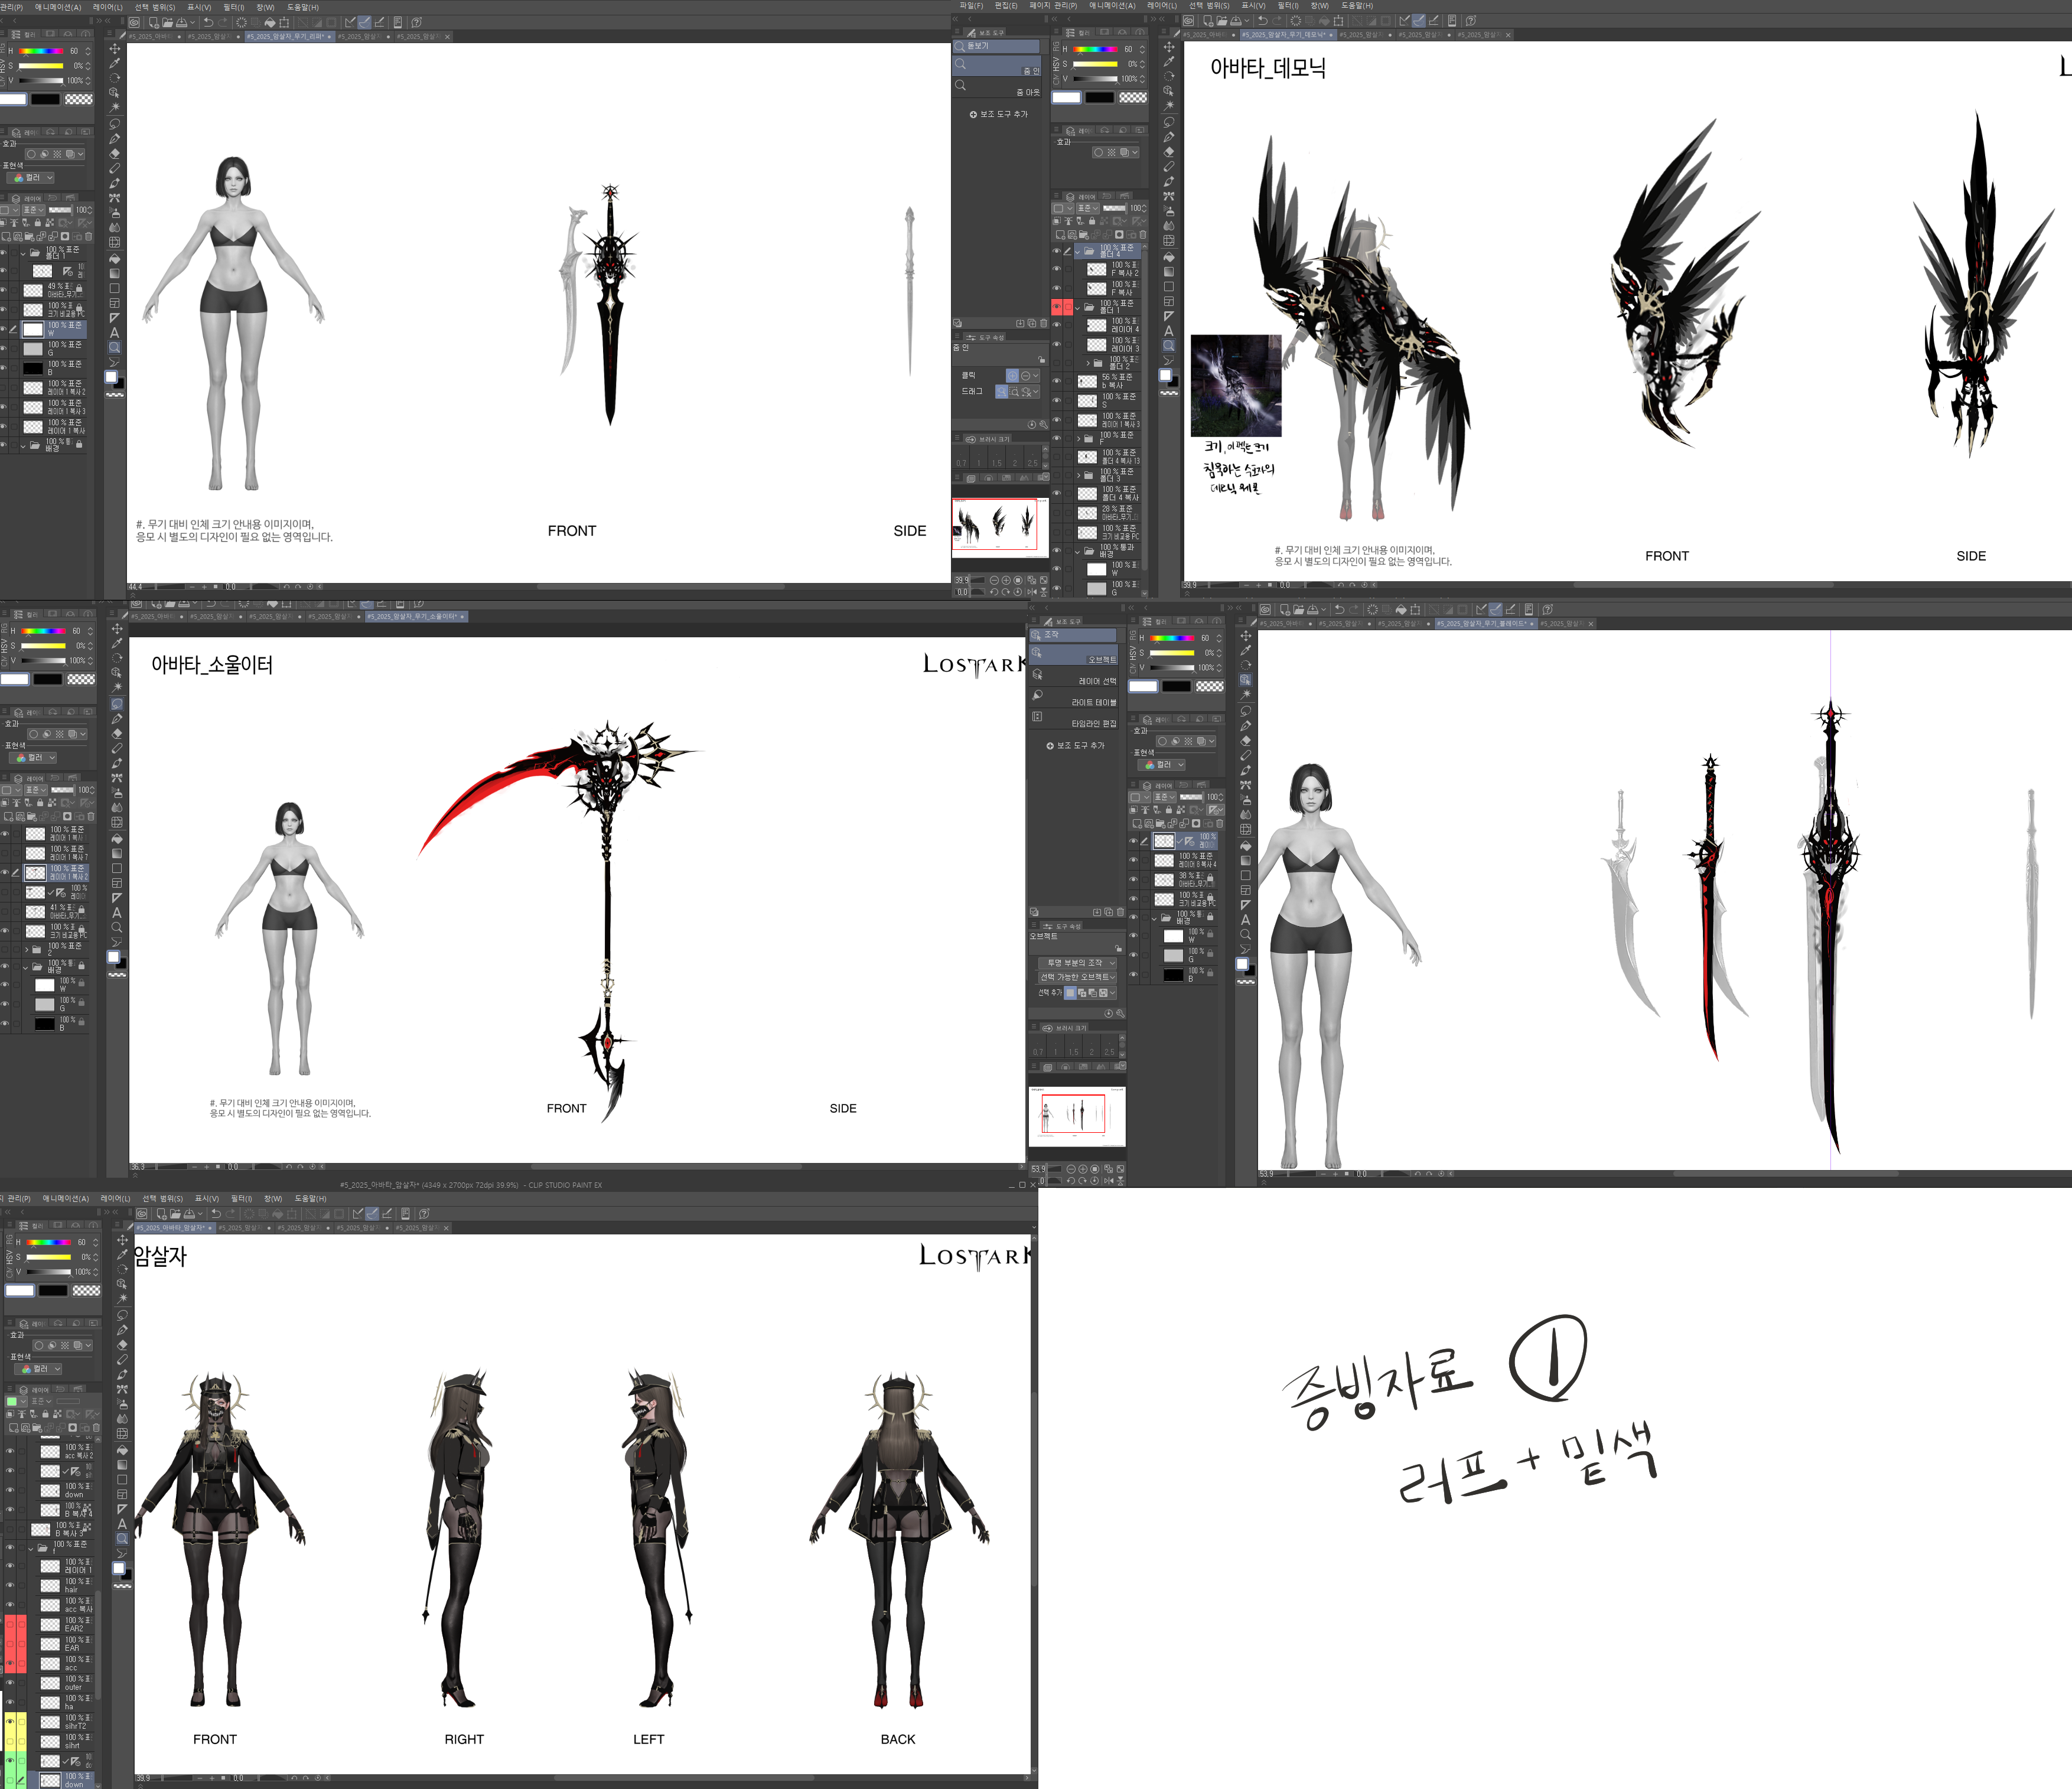The height and width of the screenshot is (1789, 2072).
Task: Expand 폴더 2 in 데모닉 layer panel
Action: 1088,363
